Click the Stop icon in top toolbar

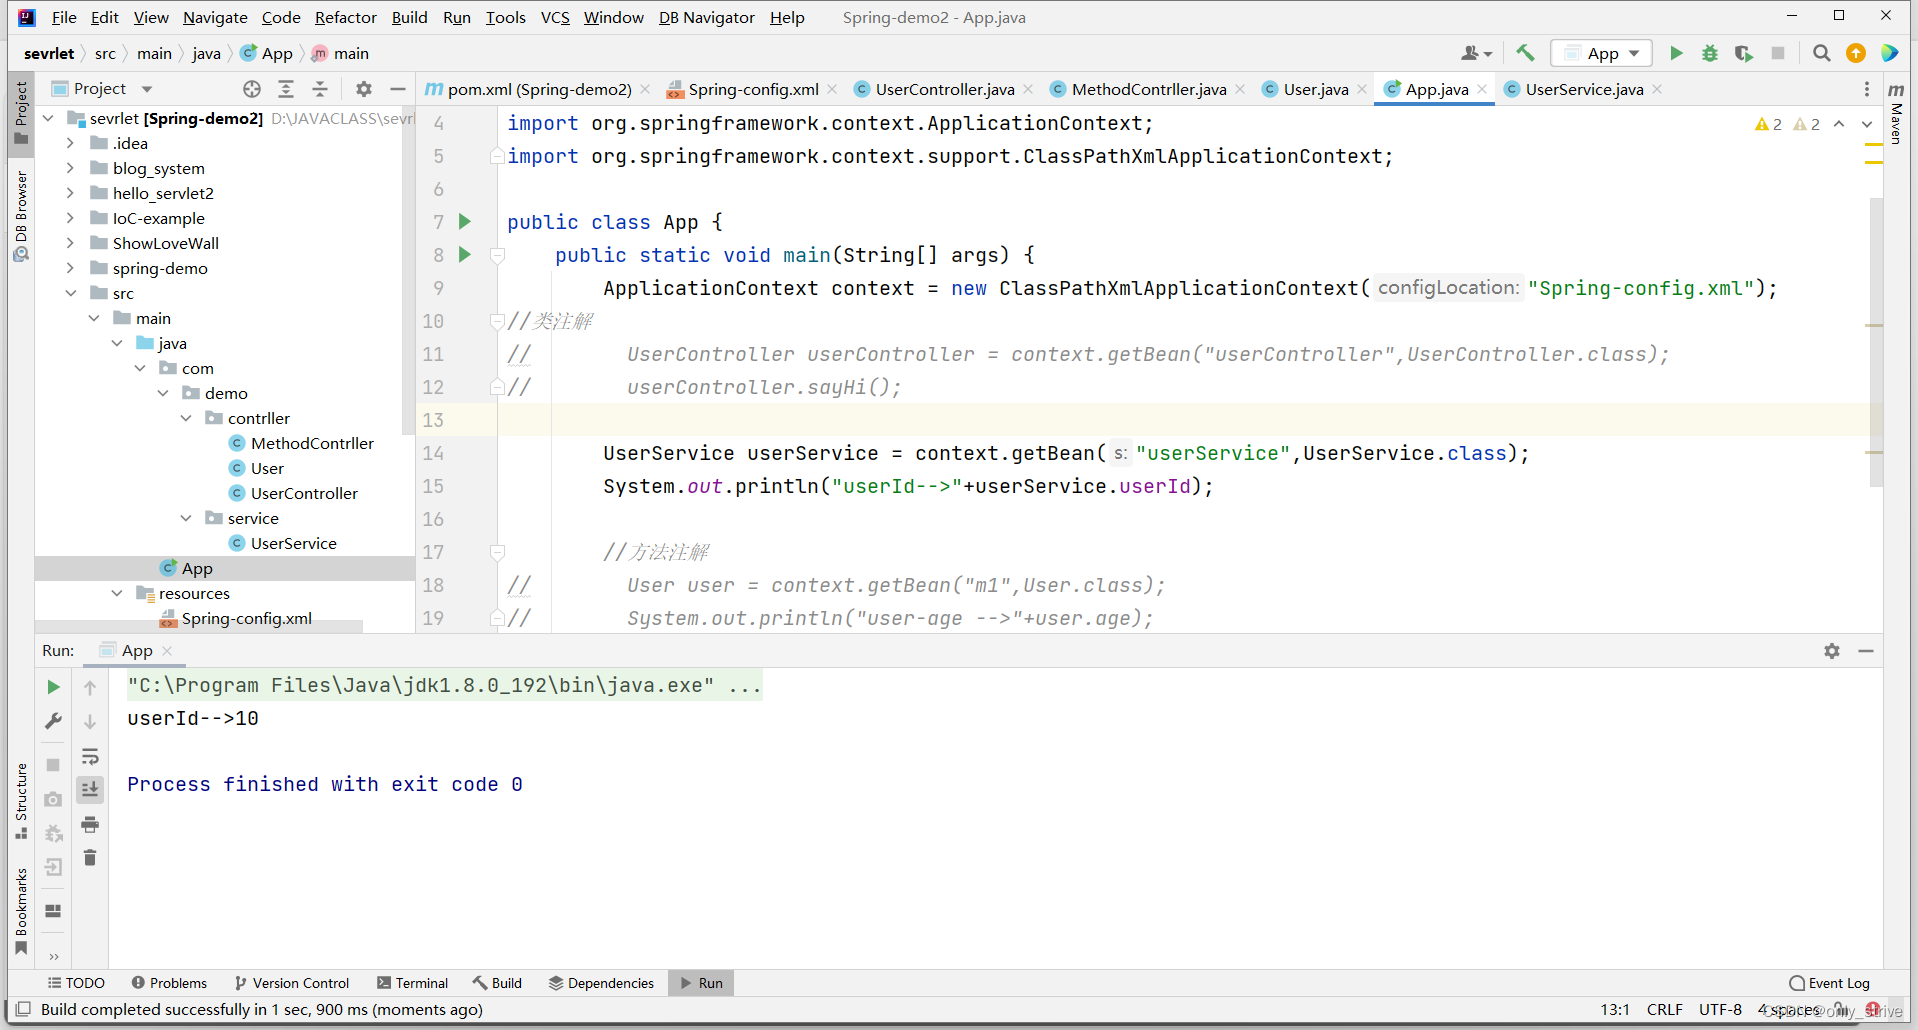(1778, 53)
